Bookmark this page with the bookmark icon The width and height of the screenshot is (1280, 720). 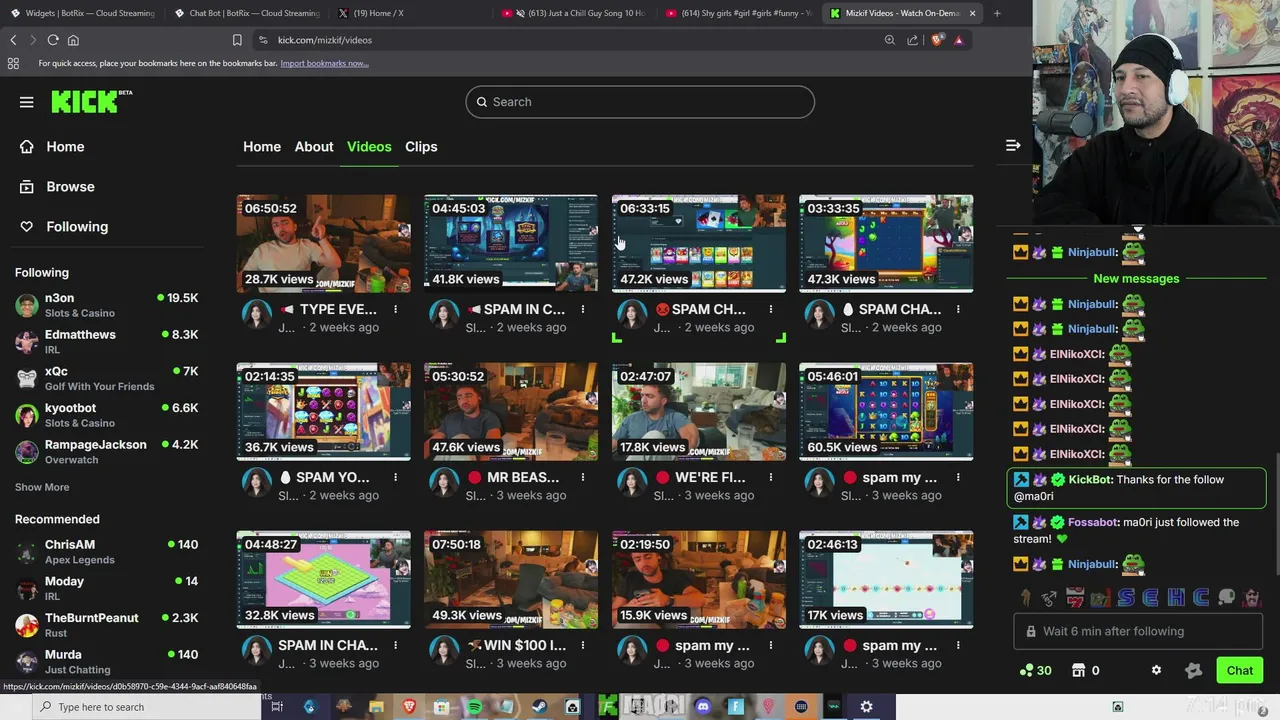coord(237,40)
